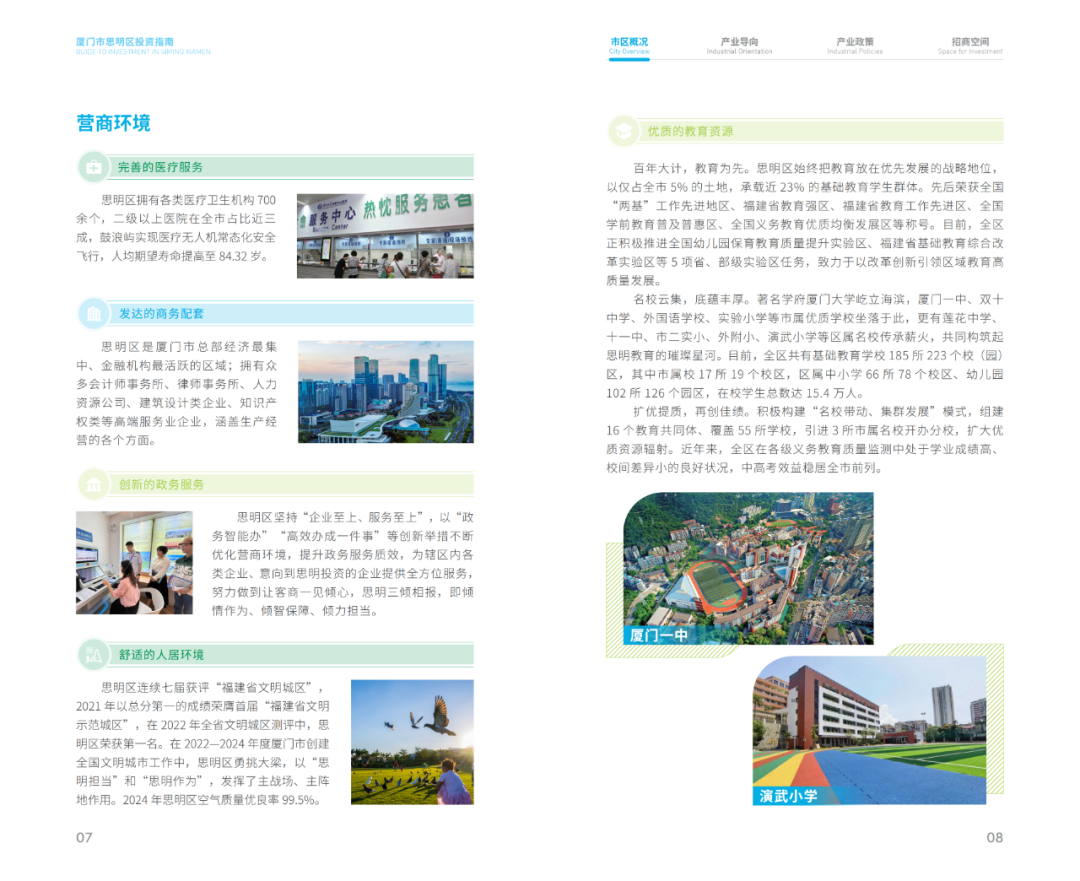Open the government service kiosk photo
1080x881 pixels.
[x=135, y=562]
